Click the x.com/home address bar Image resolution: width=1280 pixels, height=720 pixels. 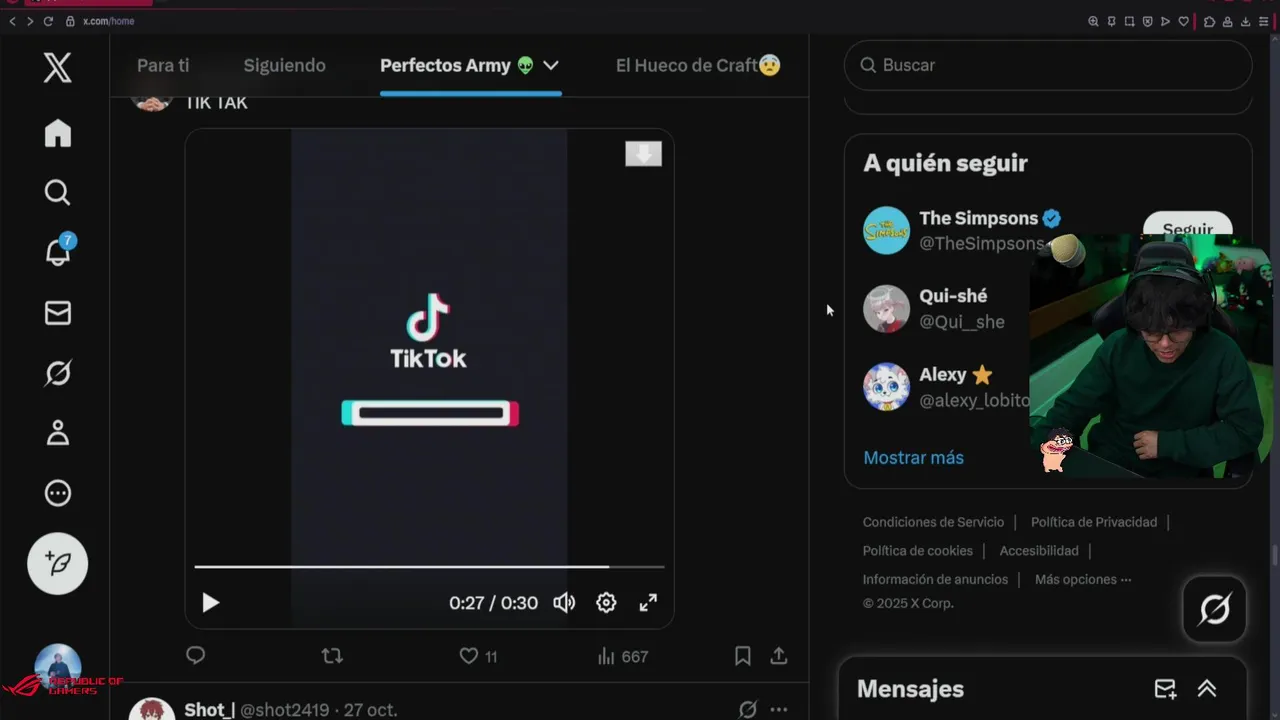point(108,21)
